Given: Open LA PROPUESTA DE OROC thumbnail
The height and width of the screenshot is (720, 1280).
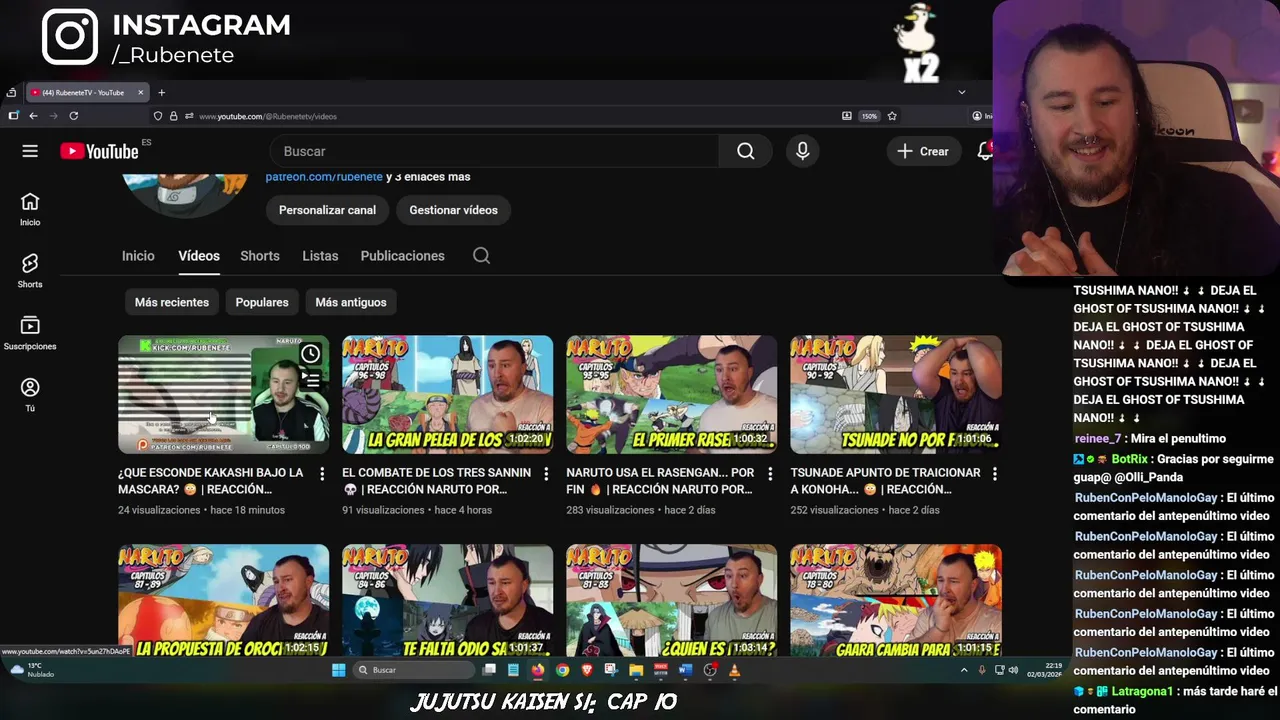Looking at the screenshot, I should tap(223, 600).
